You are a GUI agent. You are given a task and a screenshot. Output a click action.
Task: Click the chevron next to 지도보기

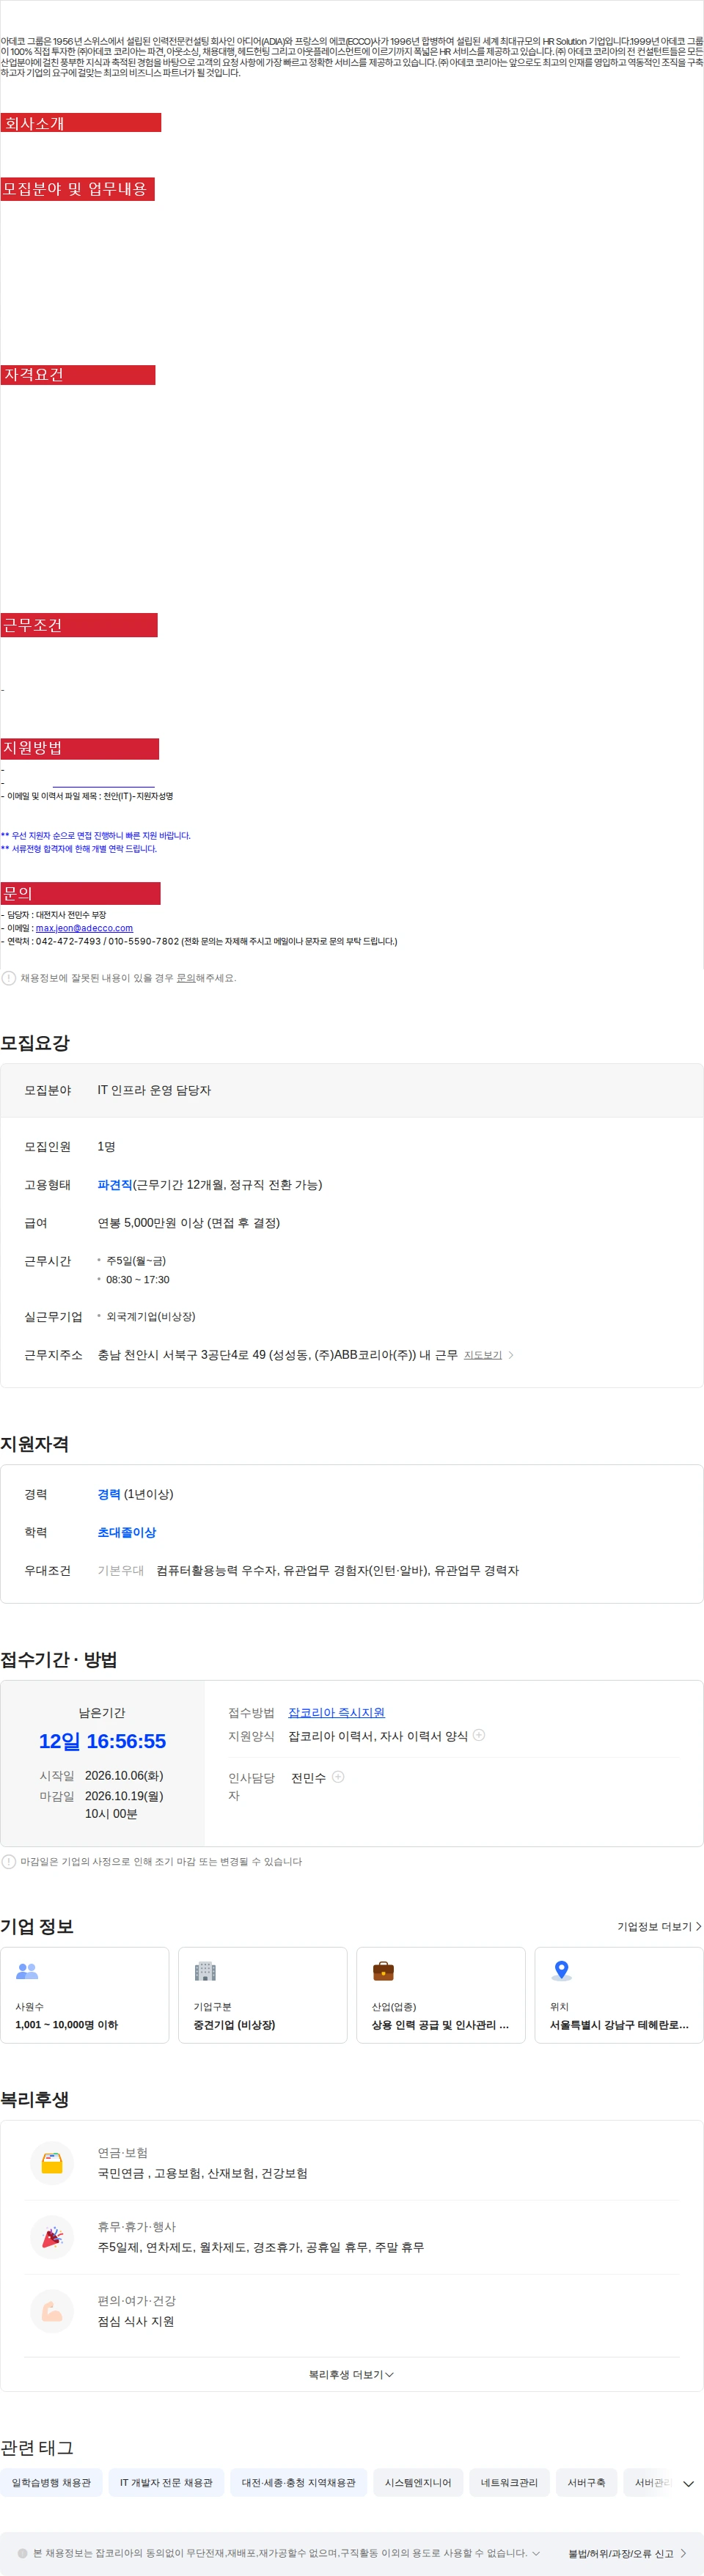[x=511, y=1355]
